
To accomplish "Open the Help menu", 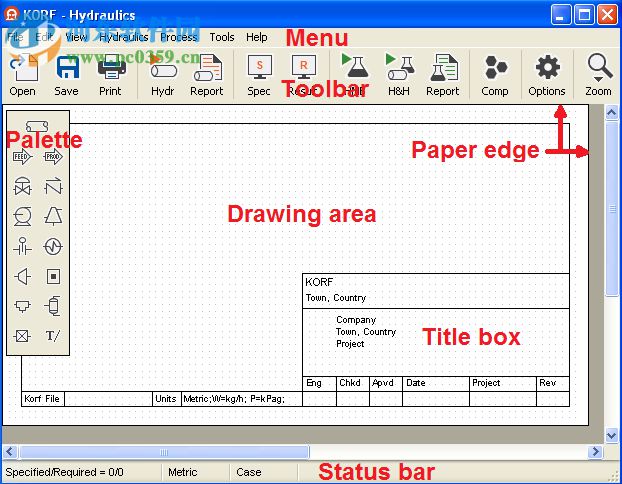I will (257, 37).
